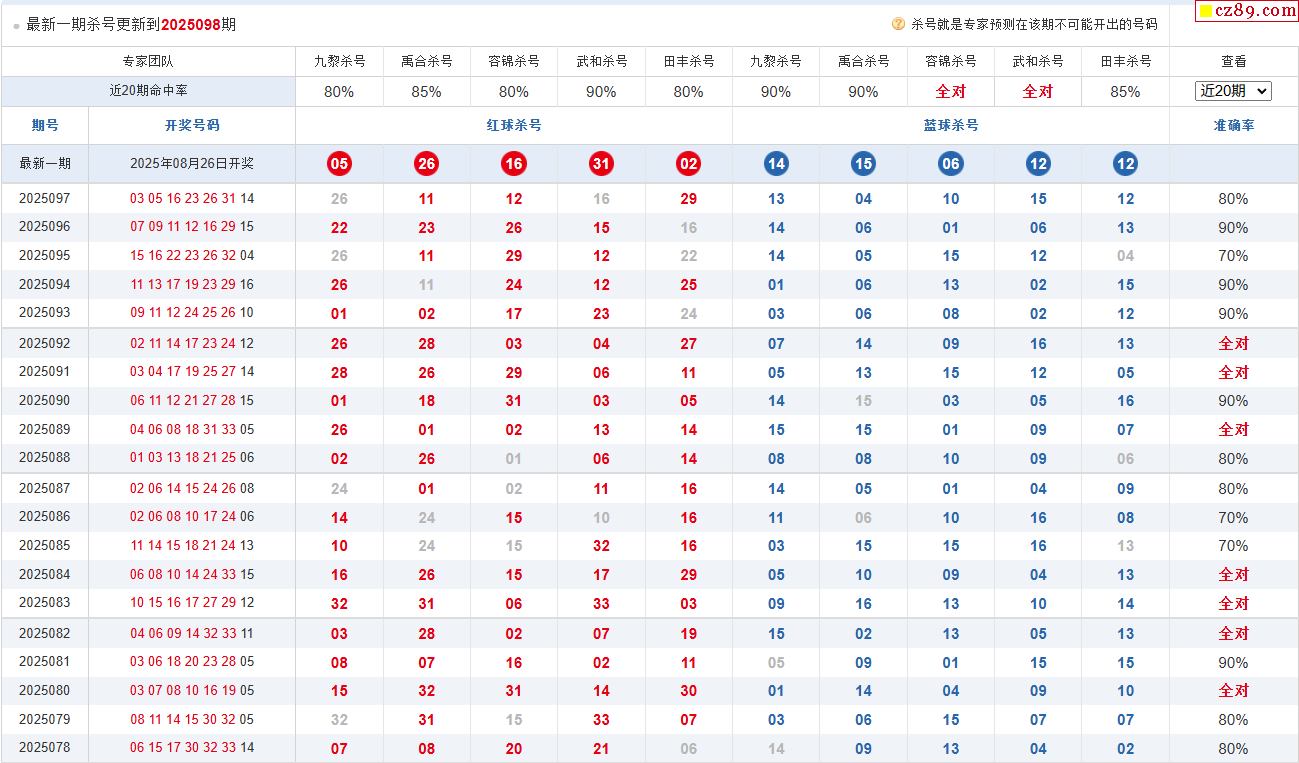Click draw numbers 07 09 11 12 16 29 15
Viewport: 1299px width, 763px height.
[x=192, y=227]
